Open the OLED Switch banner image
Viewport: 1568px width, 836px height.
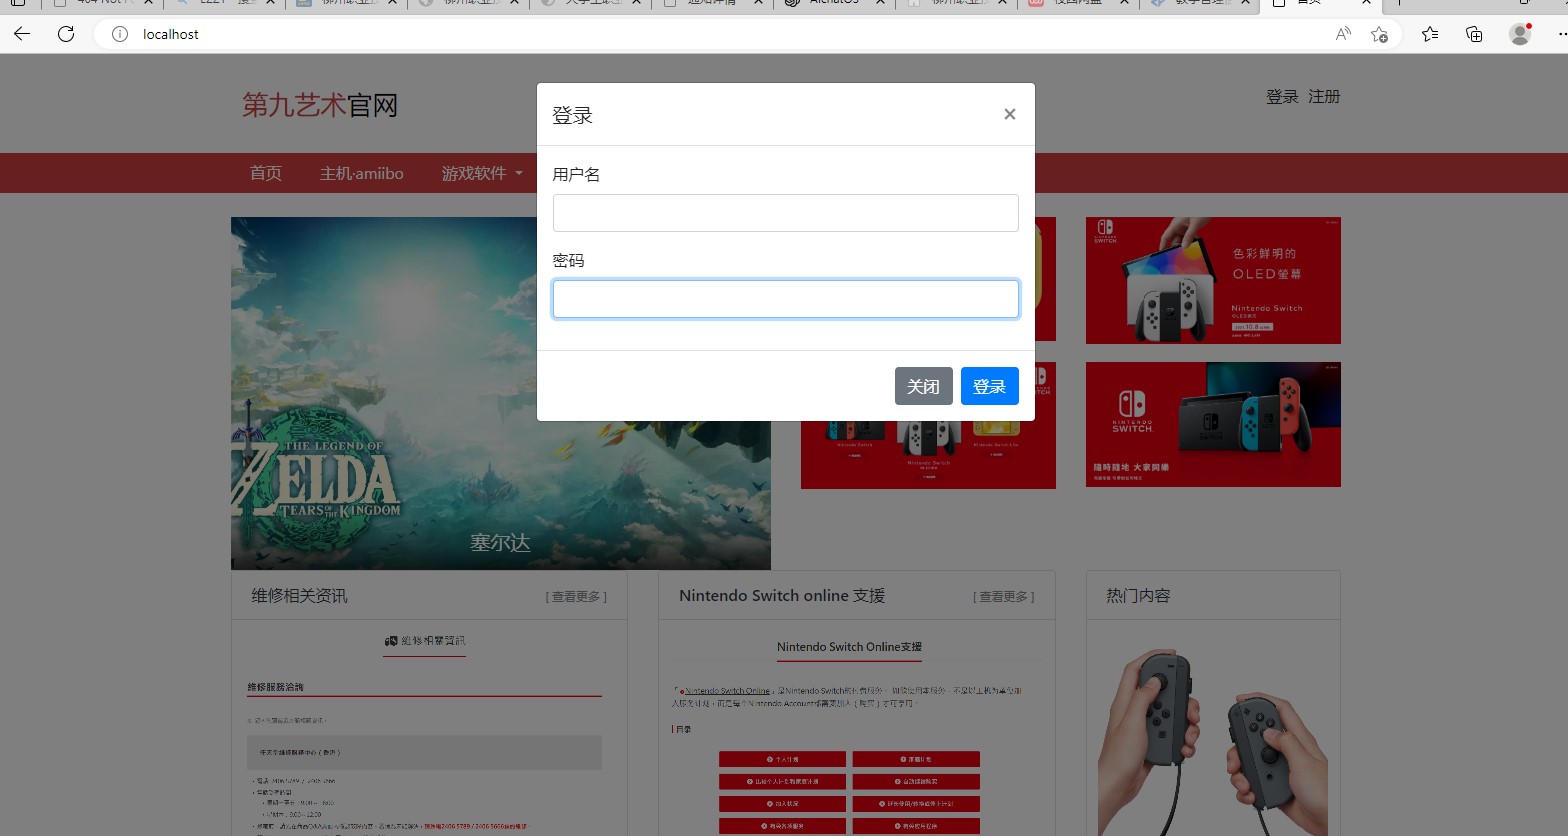(1213, 280)
